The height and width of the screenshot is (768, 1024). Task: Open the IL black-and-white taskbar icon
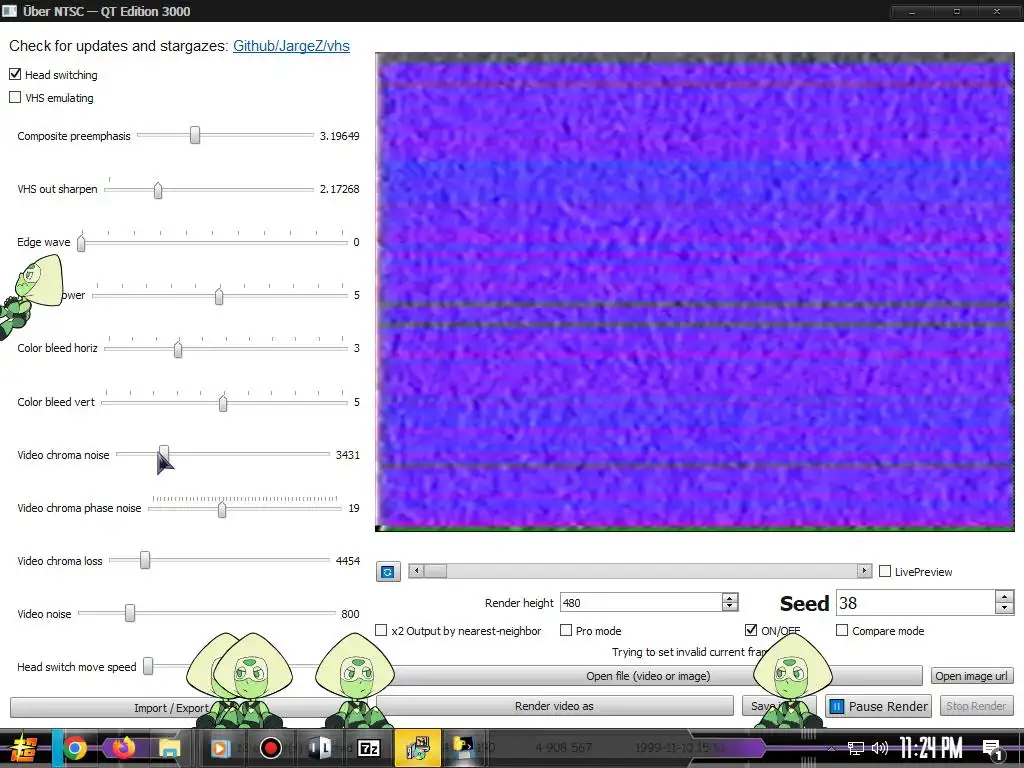point(320,748)
